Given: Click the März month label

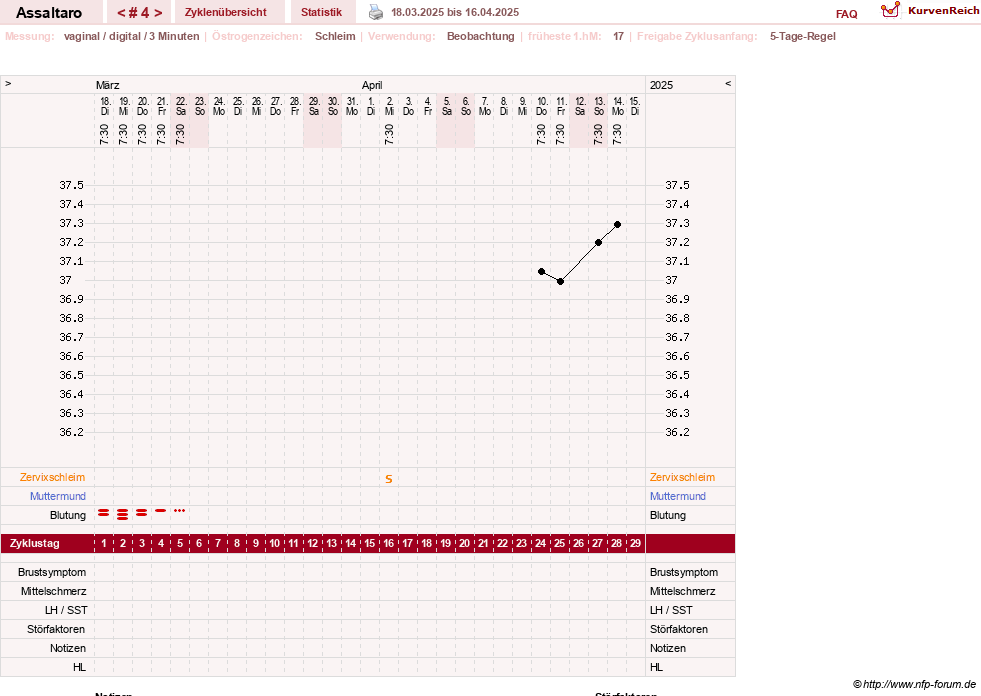Looking at the screenshot, I should [108, 85].
